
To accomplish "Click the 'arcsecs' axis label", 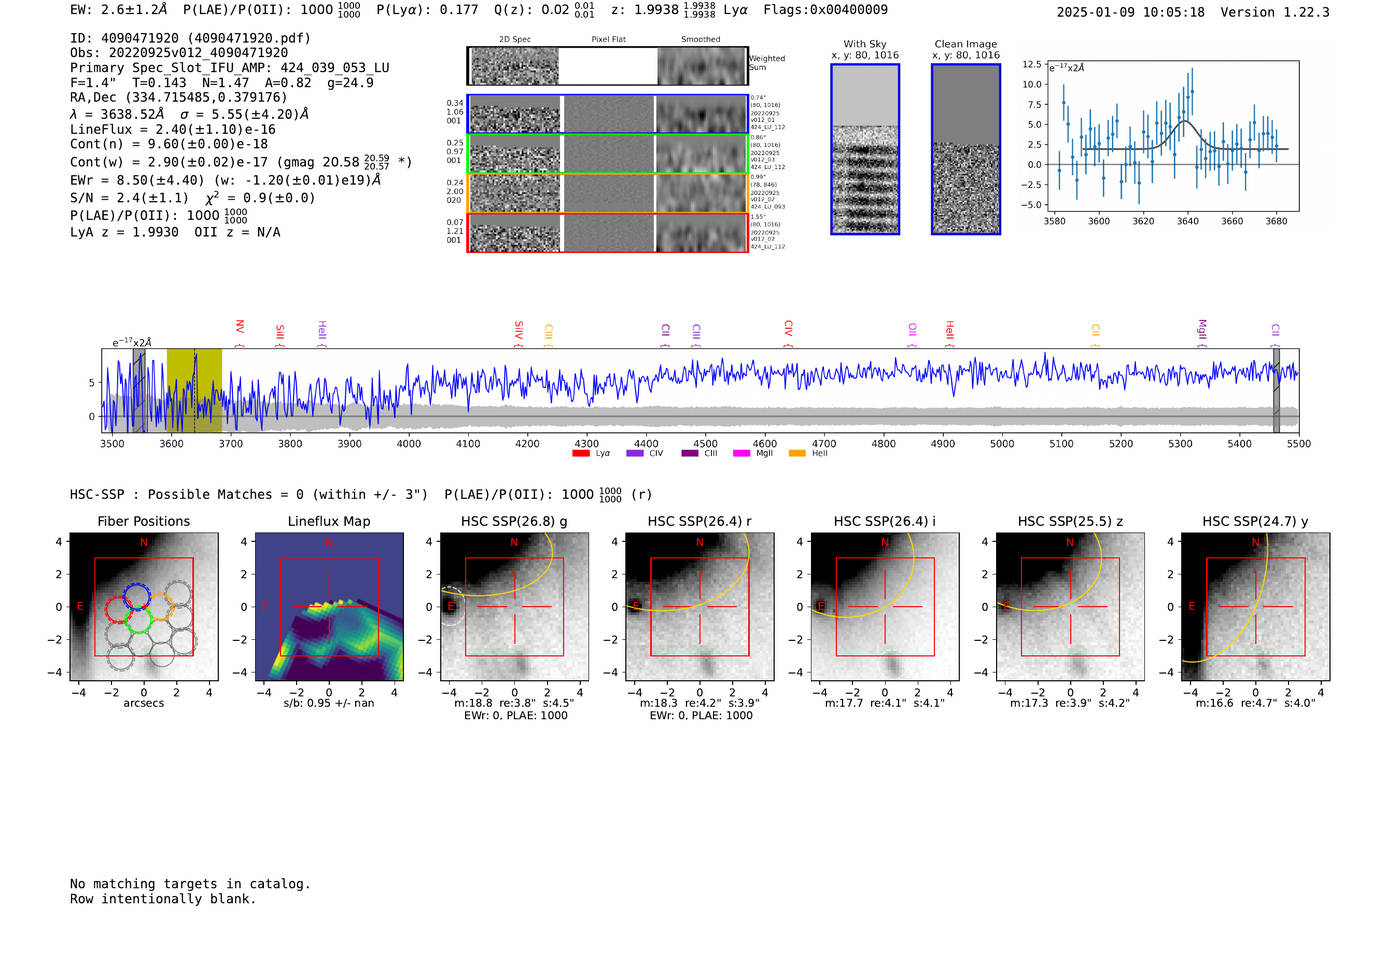I will point(144,703).
